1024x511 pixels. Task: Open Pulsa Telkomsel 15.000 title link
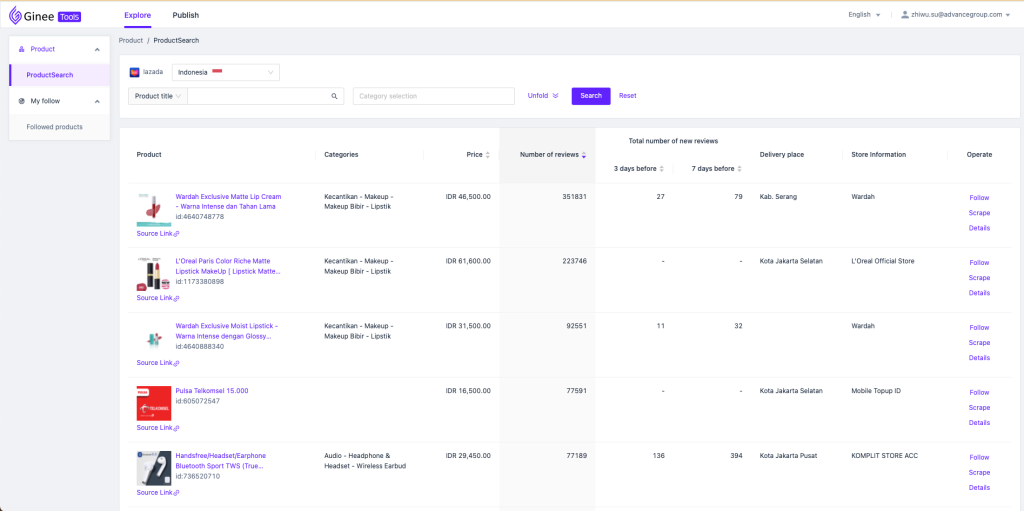pos(212,391)
